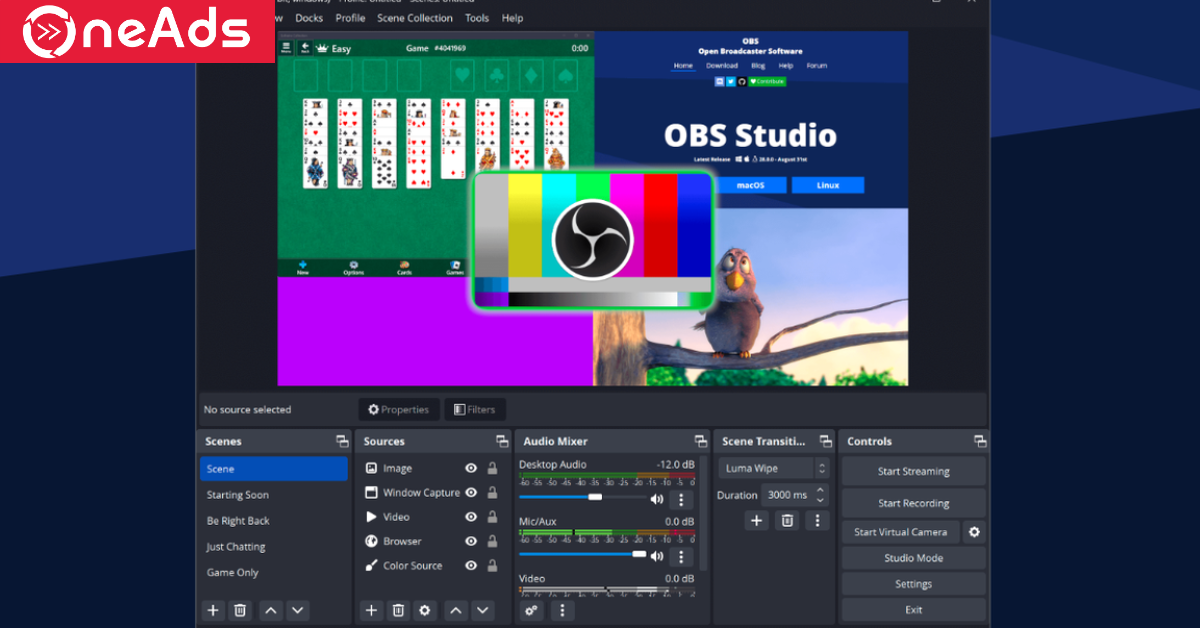Start the Virtual Camera
Image resolution: width=1200 pixels, height=628 pixels.
pyautogui.click(x=901, y=532)
